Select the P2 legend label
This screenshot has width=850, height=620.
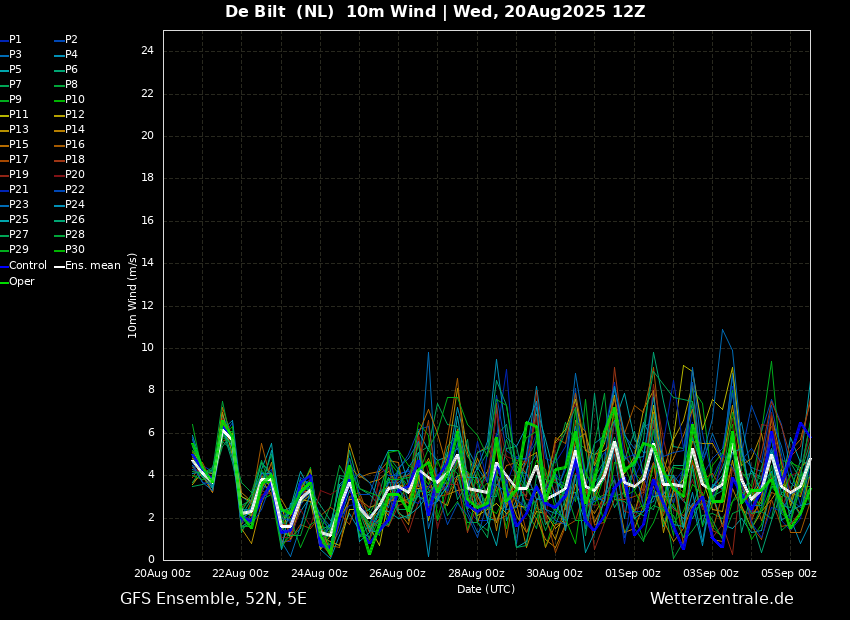coord(71,40)
